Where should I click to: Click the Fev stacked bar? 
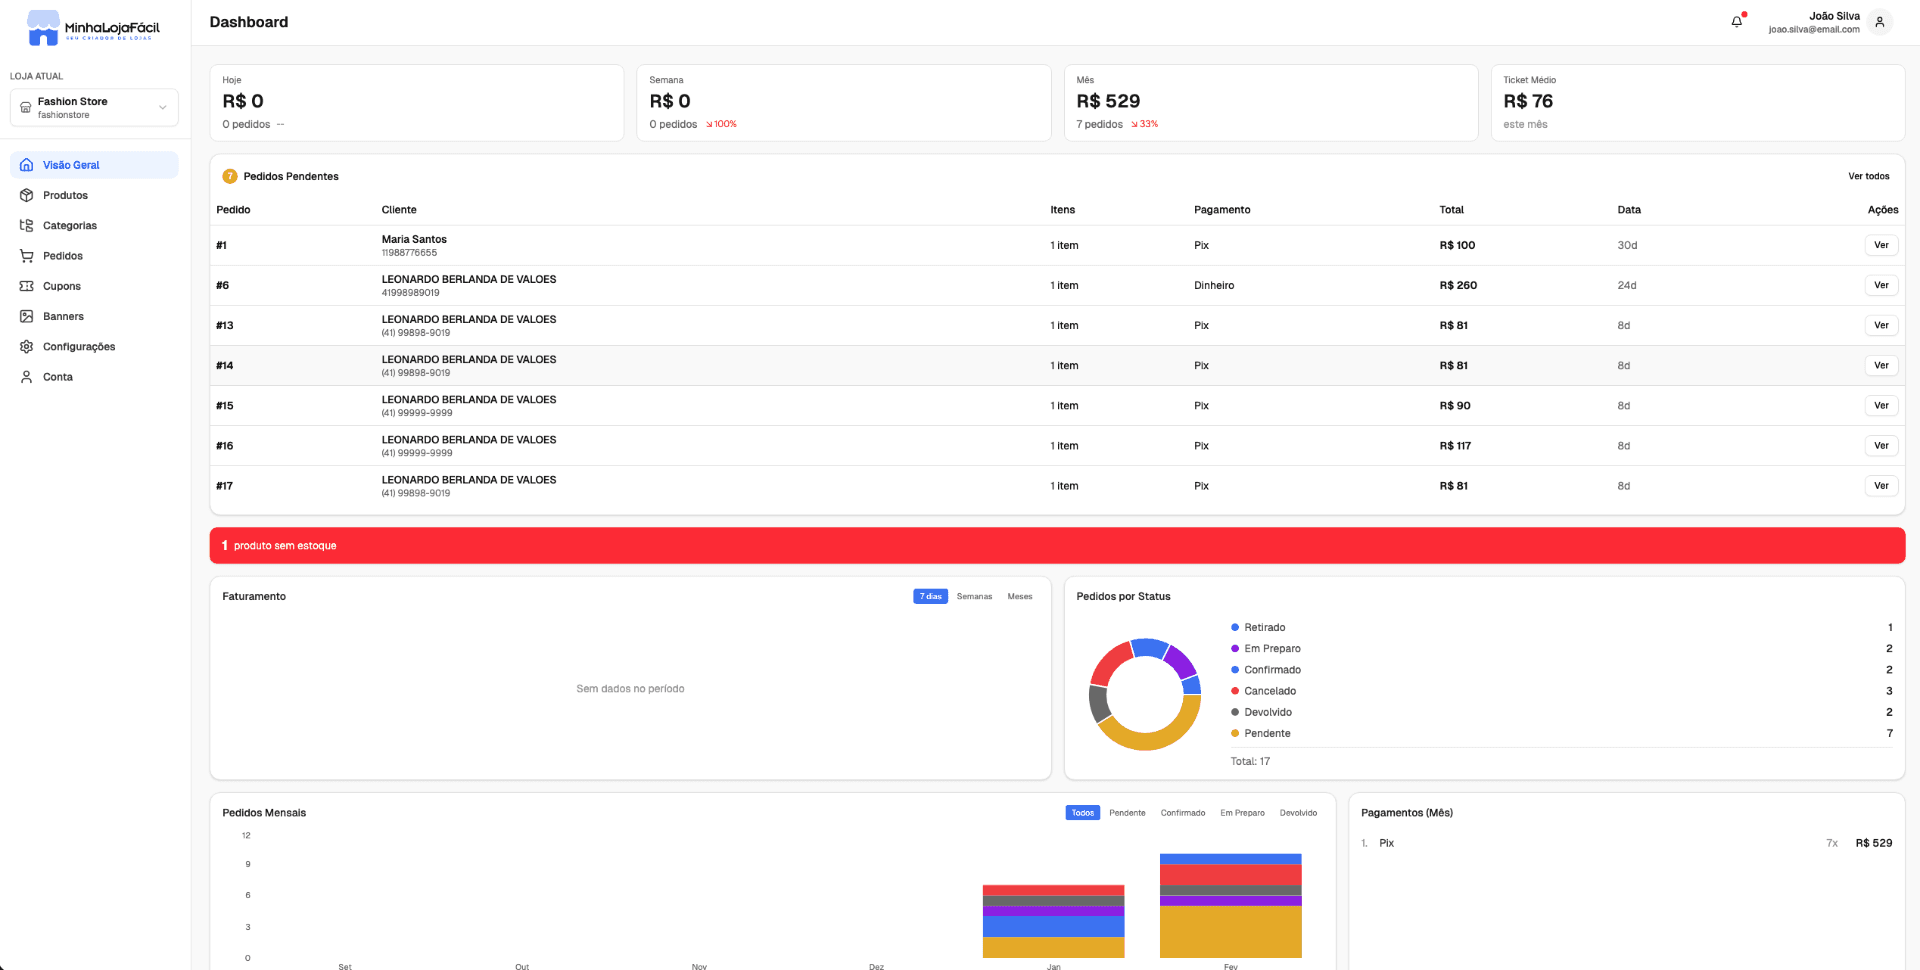click(x=1230, y=906)
